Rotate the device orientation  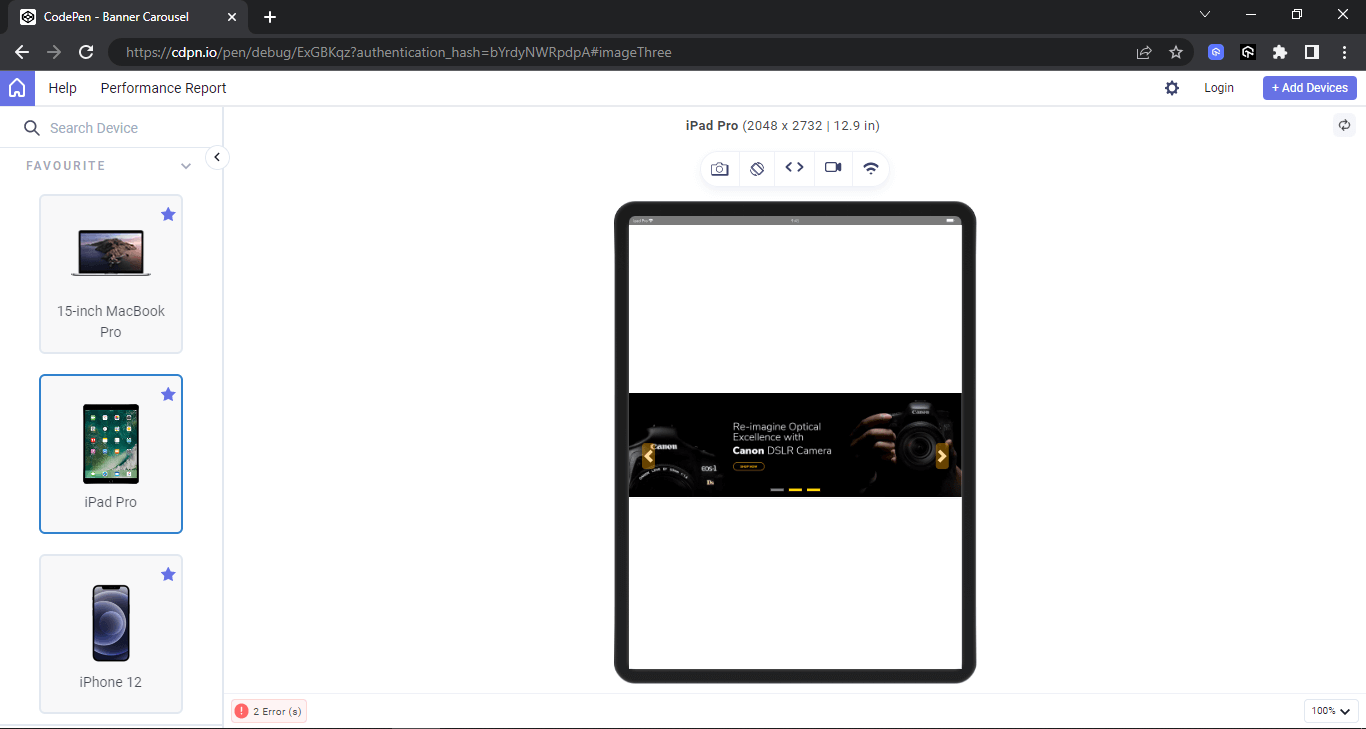(757, 168)
